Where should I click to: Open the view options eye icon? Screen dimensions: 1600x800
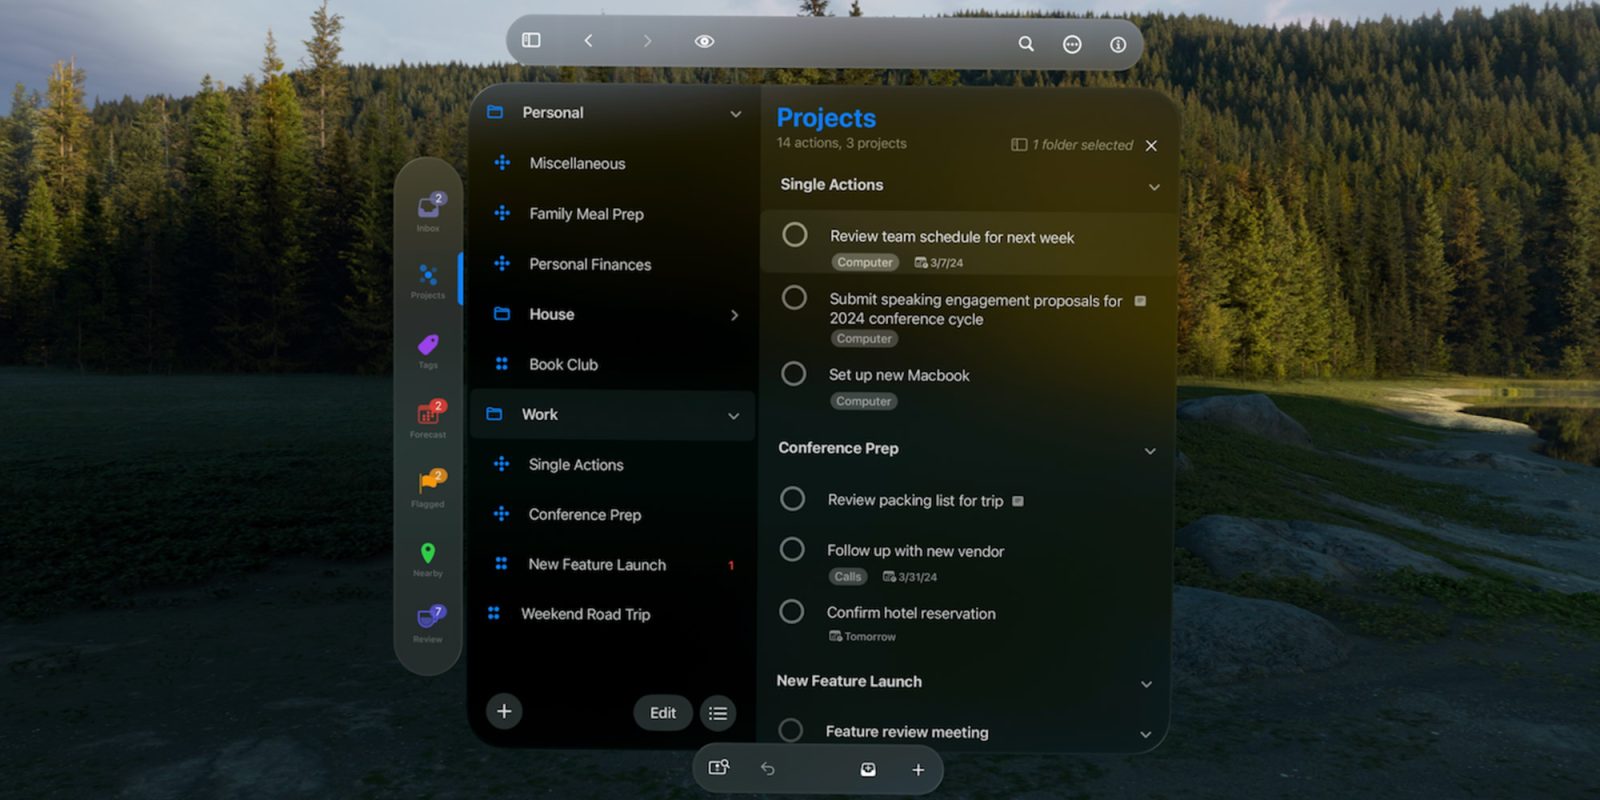click(704, 41)
